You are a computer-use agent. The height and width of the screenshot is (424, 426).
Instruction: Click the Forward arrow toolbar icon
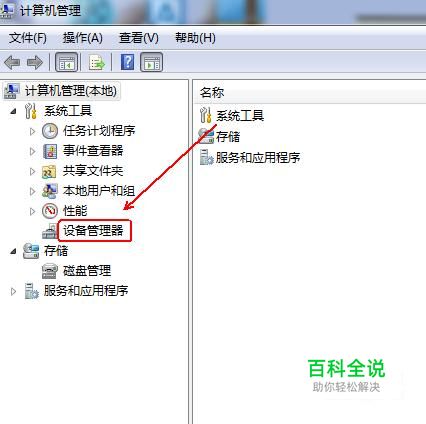35,62
